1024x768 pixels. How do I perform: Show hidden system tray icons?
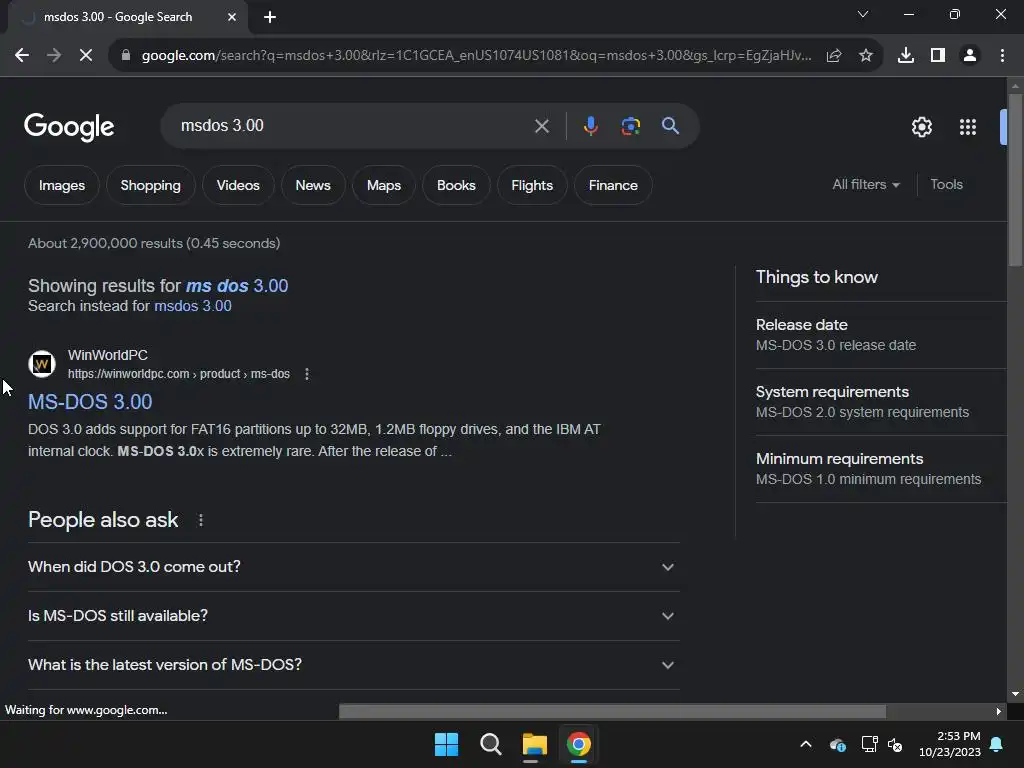(806, 744)
